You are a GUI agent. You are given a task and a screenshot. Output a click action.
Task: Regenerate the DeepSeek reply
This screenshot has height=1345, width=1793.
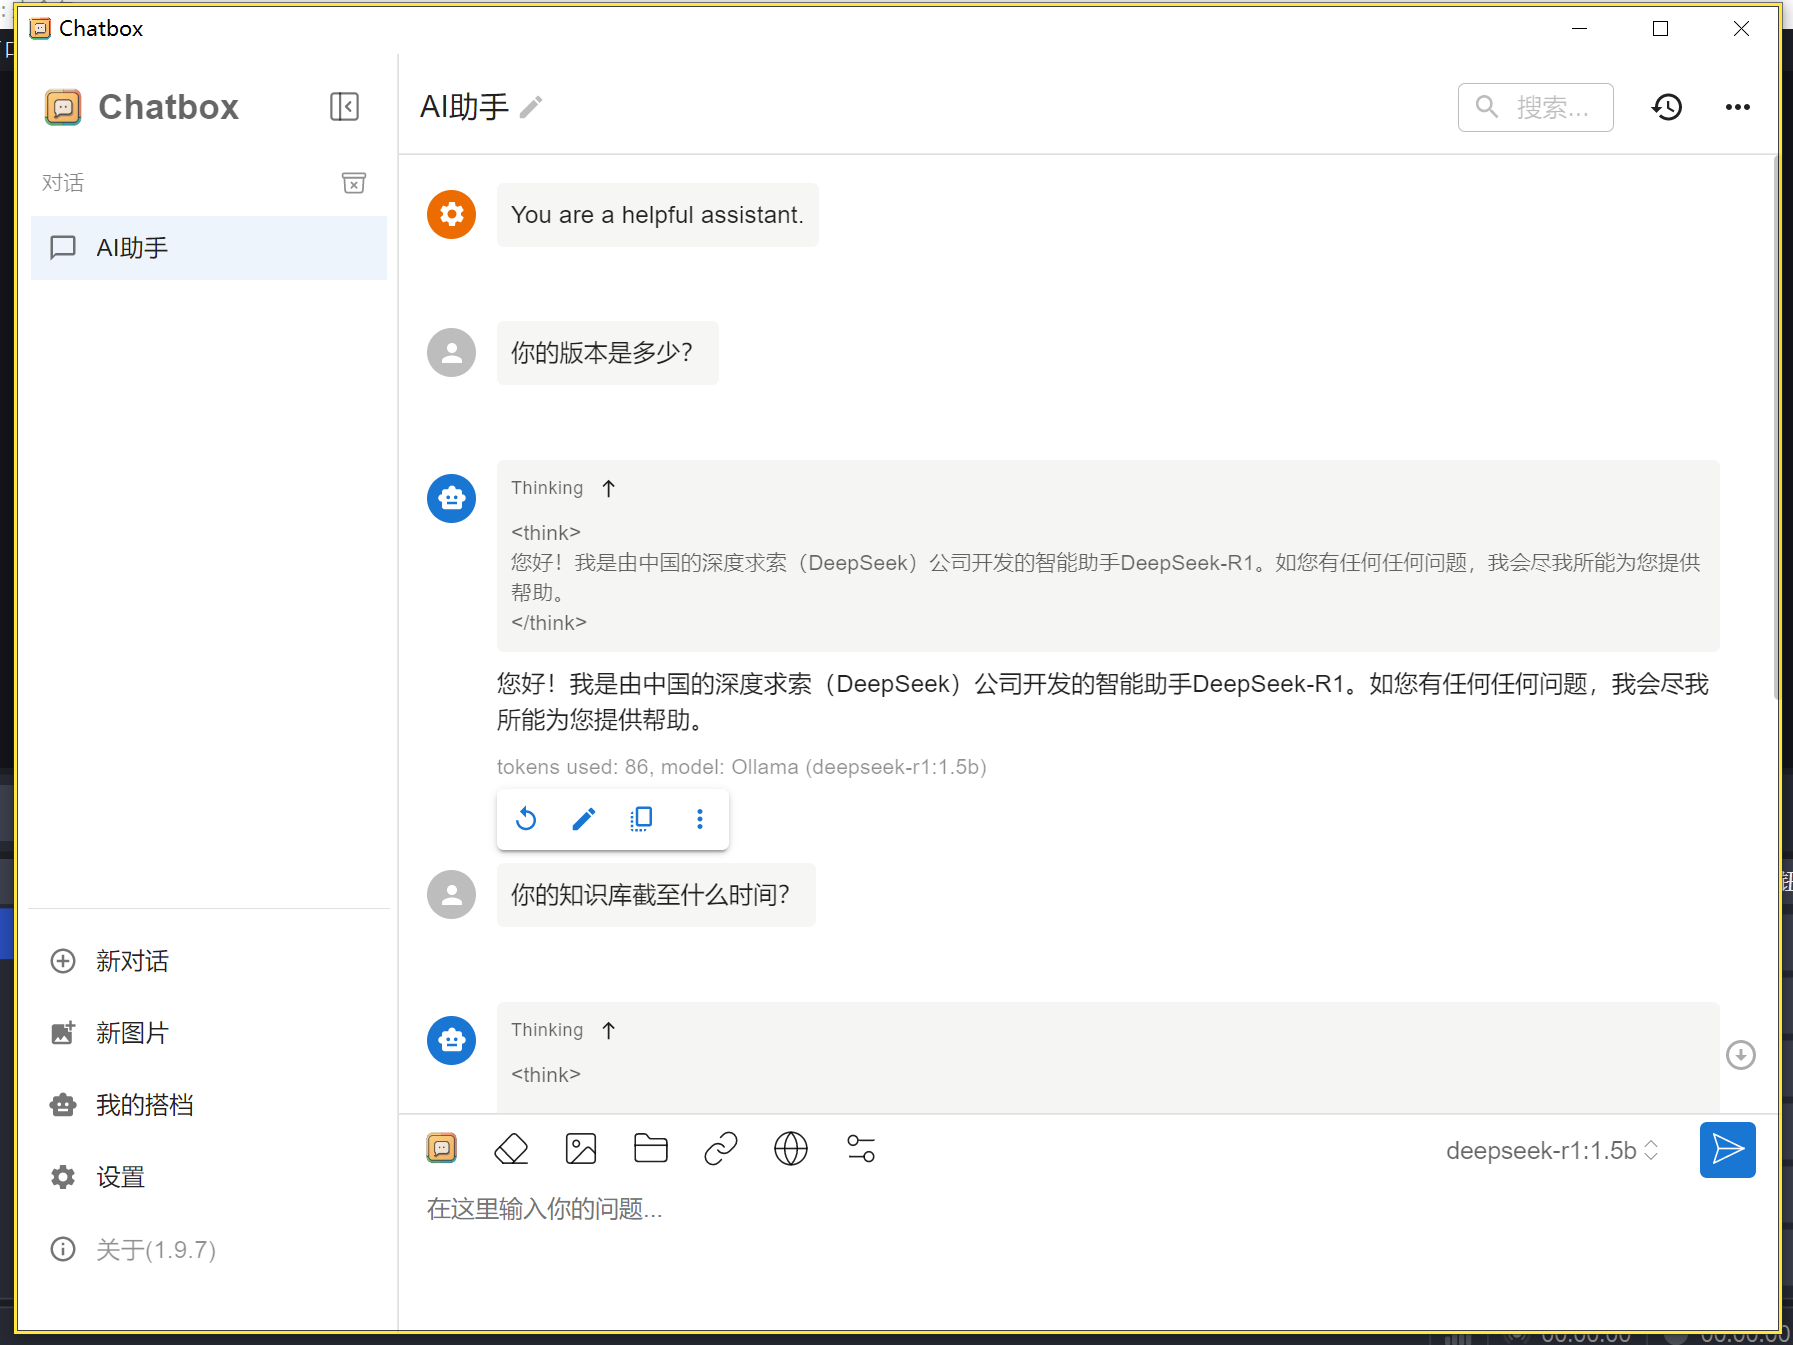(x=526, y=820)
